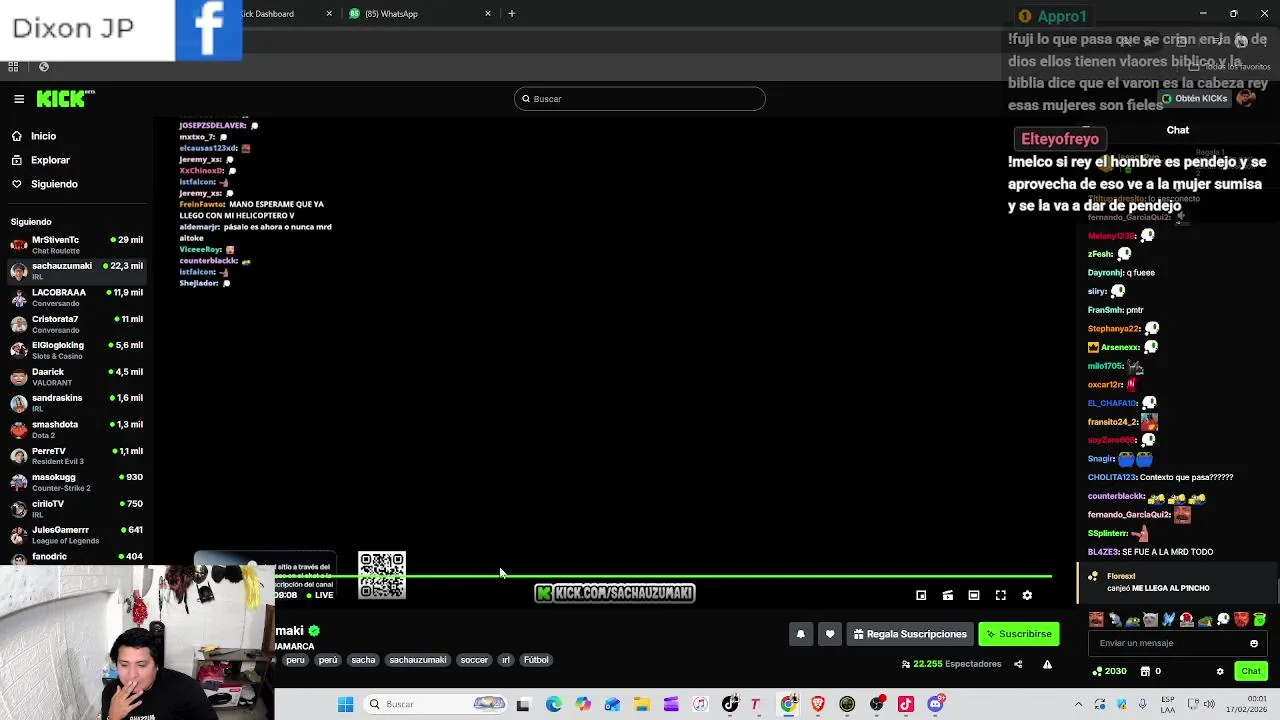This screenshot has height=720, width=1280.
Task: Focus the Buscar search field on Kick
Action: coord(640,99)
